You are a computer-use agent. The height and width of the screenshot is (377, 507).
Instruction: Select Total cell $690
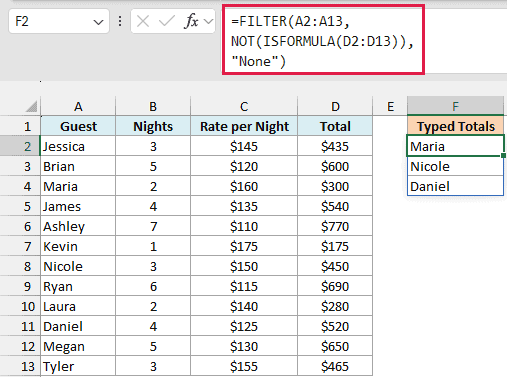(x=335, y=286)
